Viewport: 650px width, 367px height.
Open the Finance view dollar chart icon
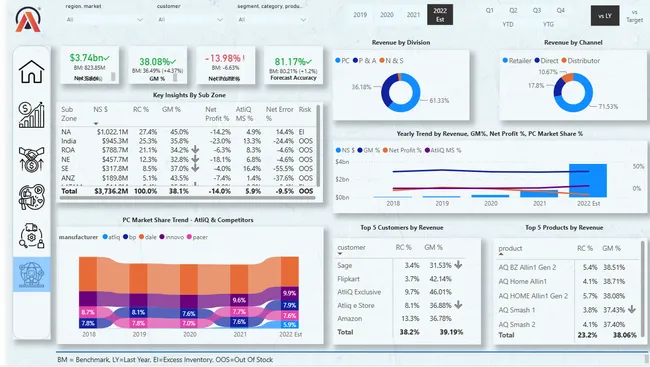click(32, 115)
